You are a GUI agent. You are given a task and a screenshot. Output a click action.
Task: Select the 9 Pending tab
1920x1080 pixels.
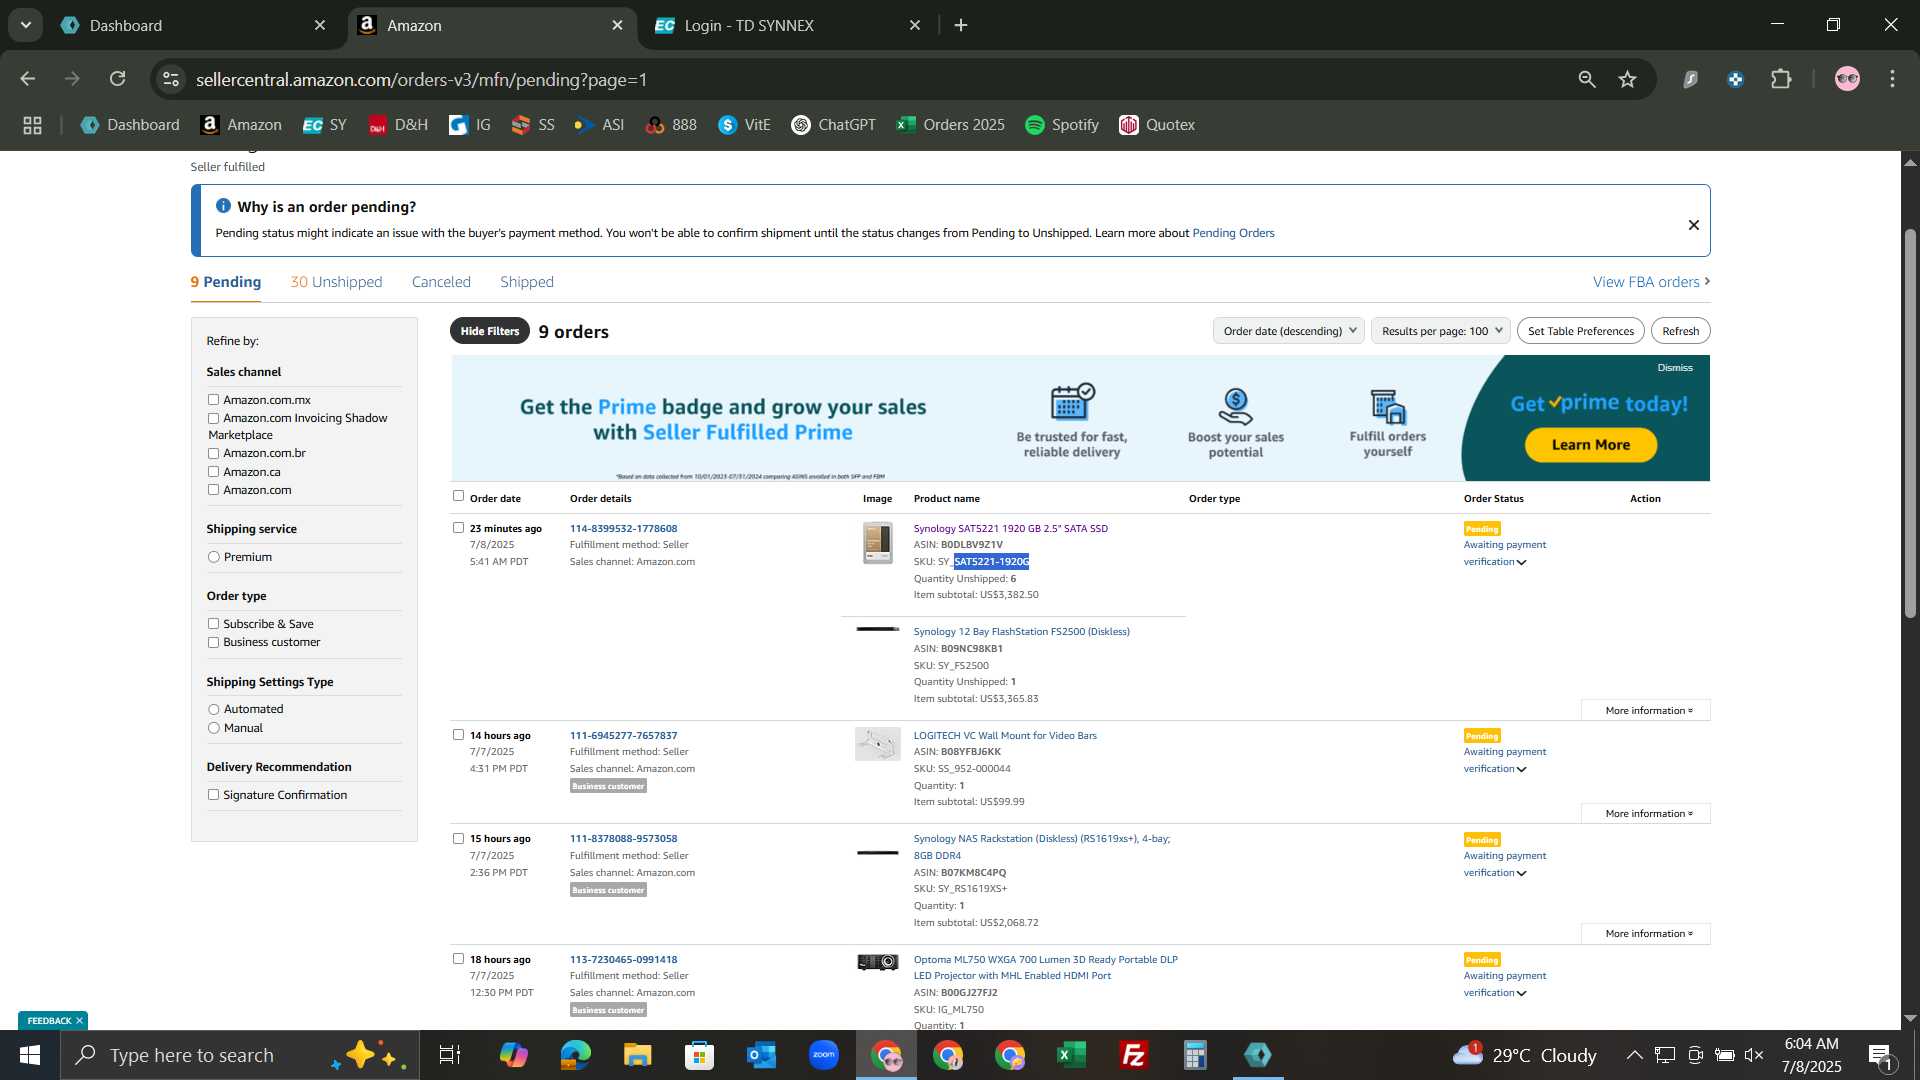pos(226,282)
